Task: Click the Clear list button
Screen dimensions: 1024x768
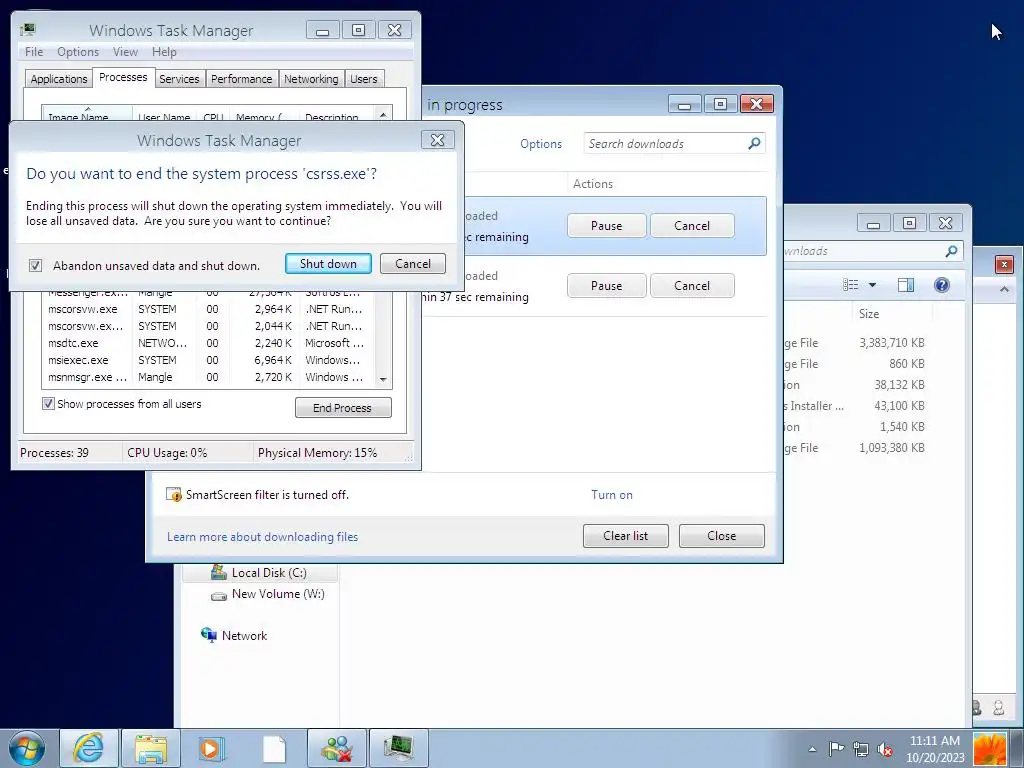Action: [626, 536]
